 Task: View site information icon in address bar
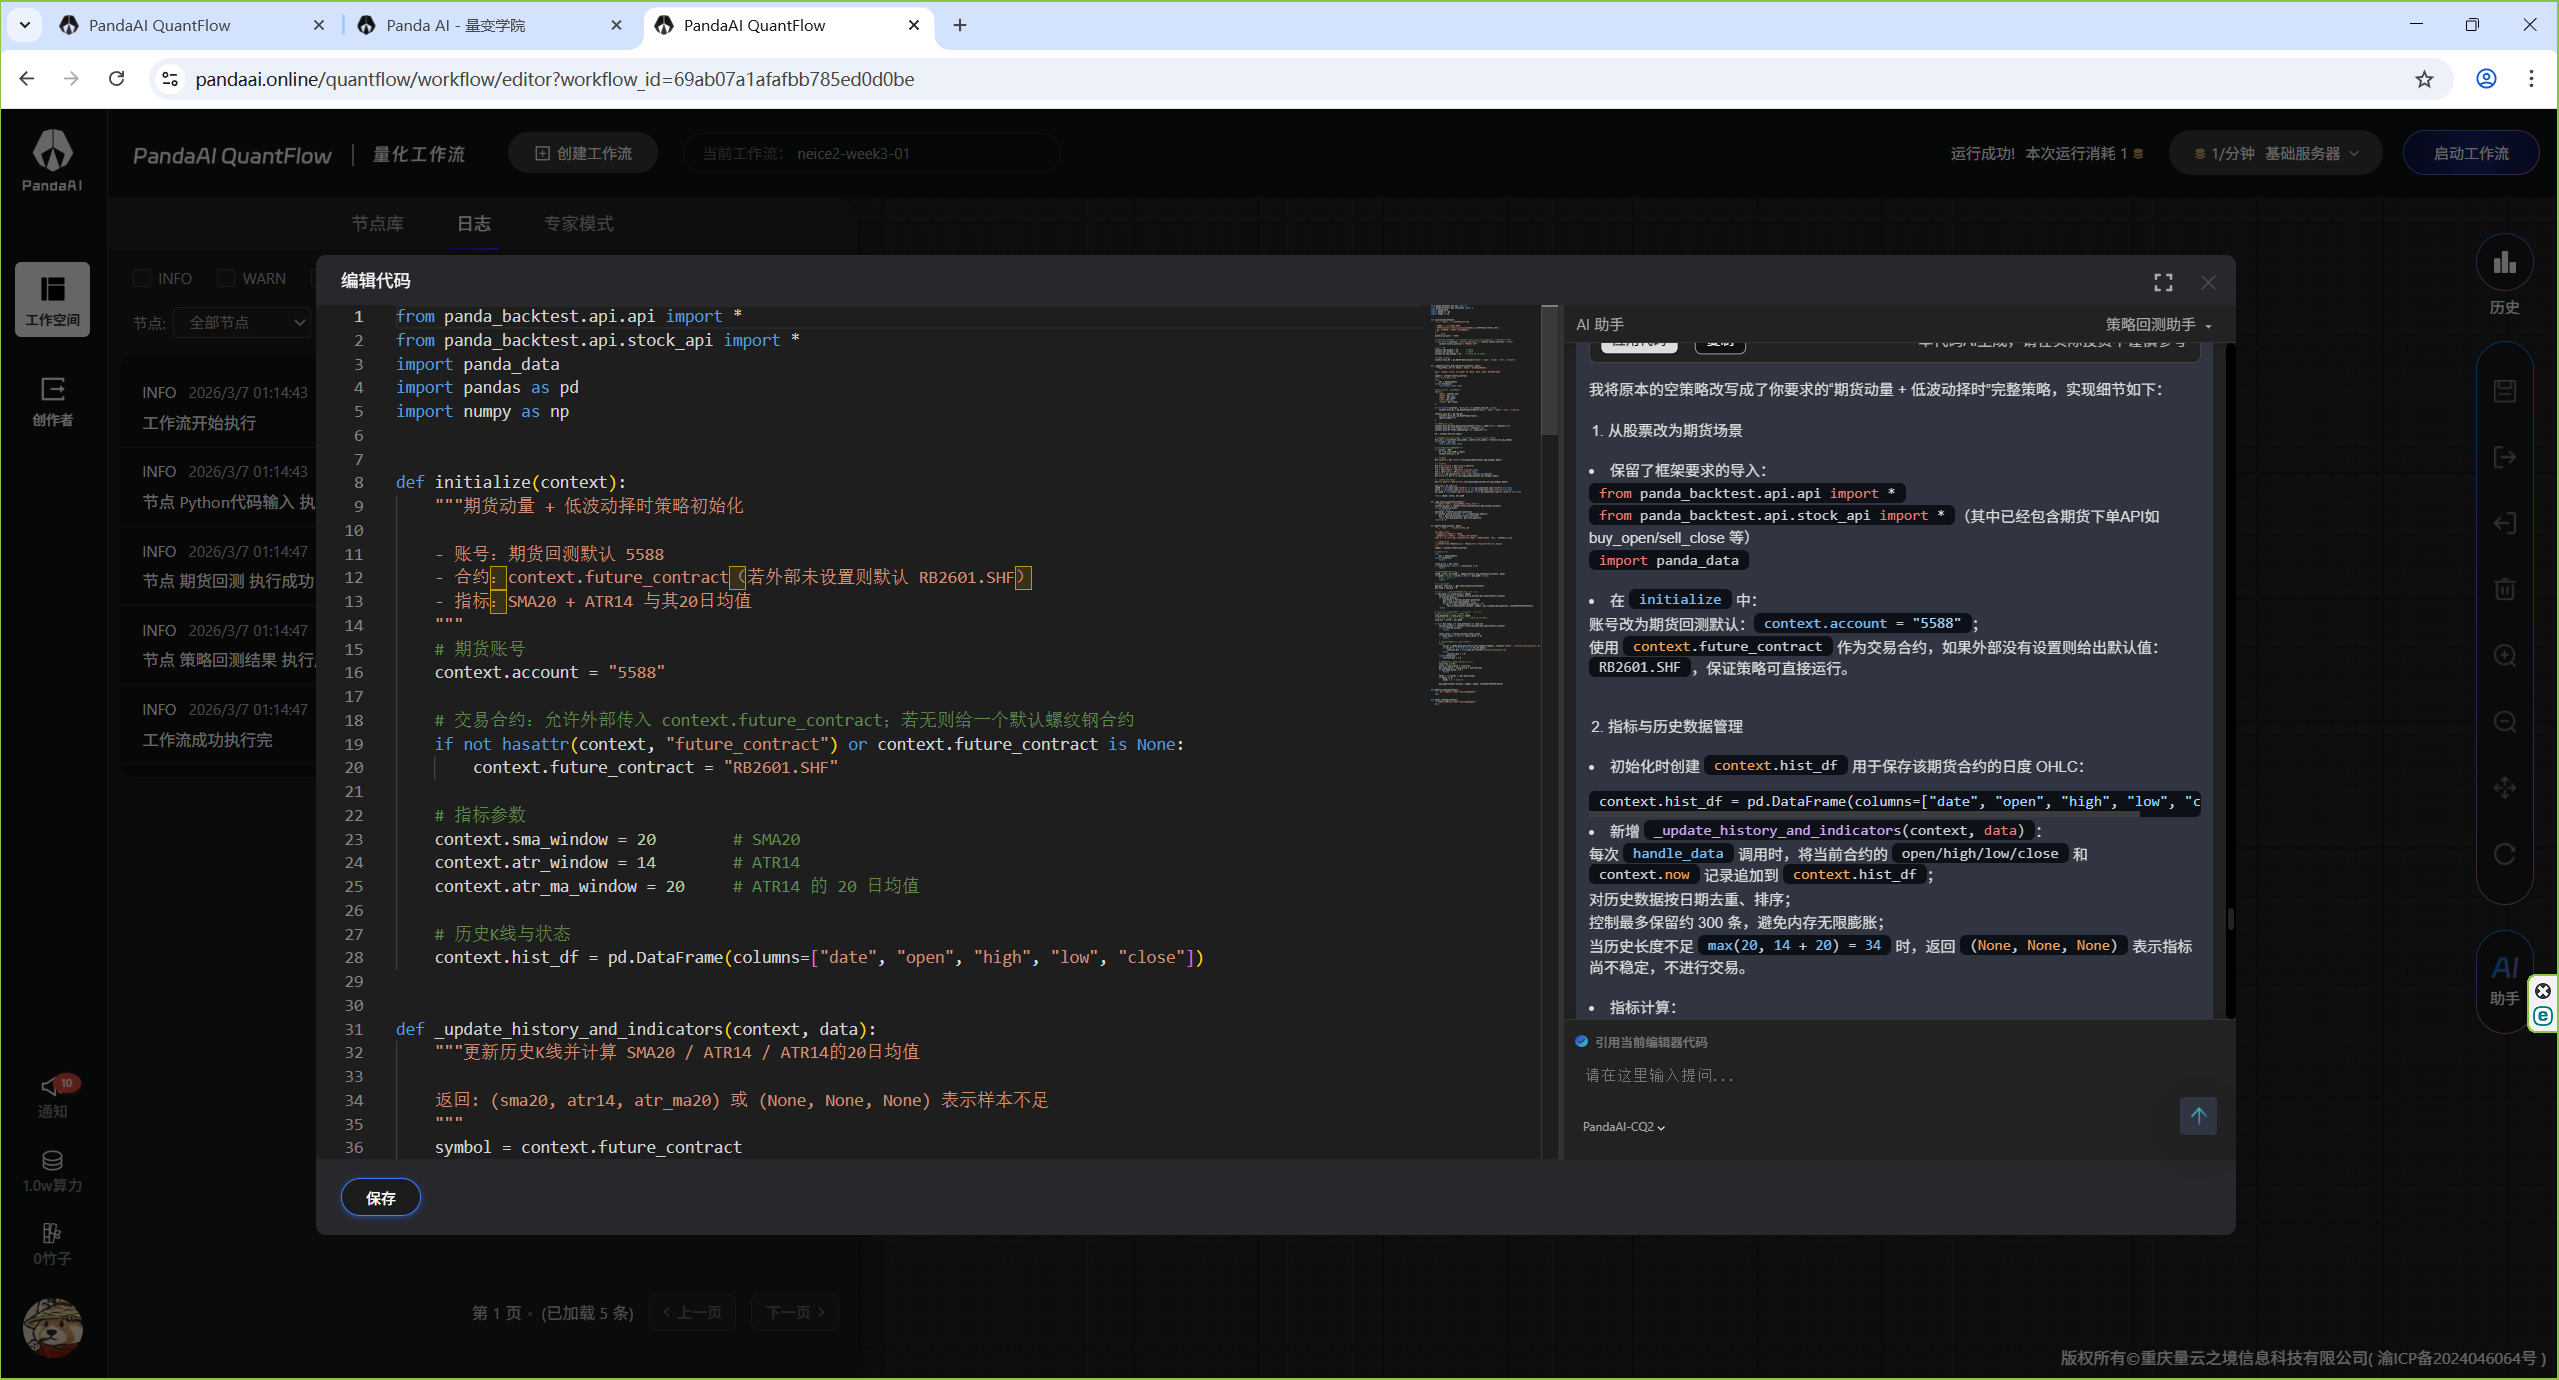click(170, 79)
